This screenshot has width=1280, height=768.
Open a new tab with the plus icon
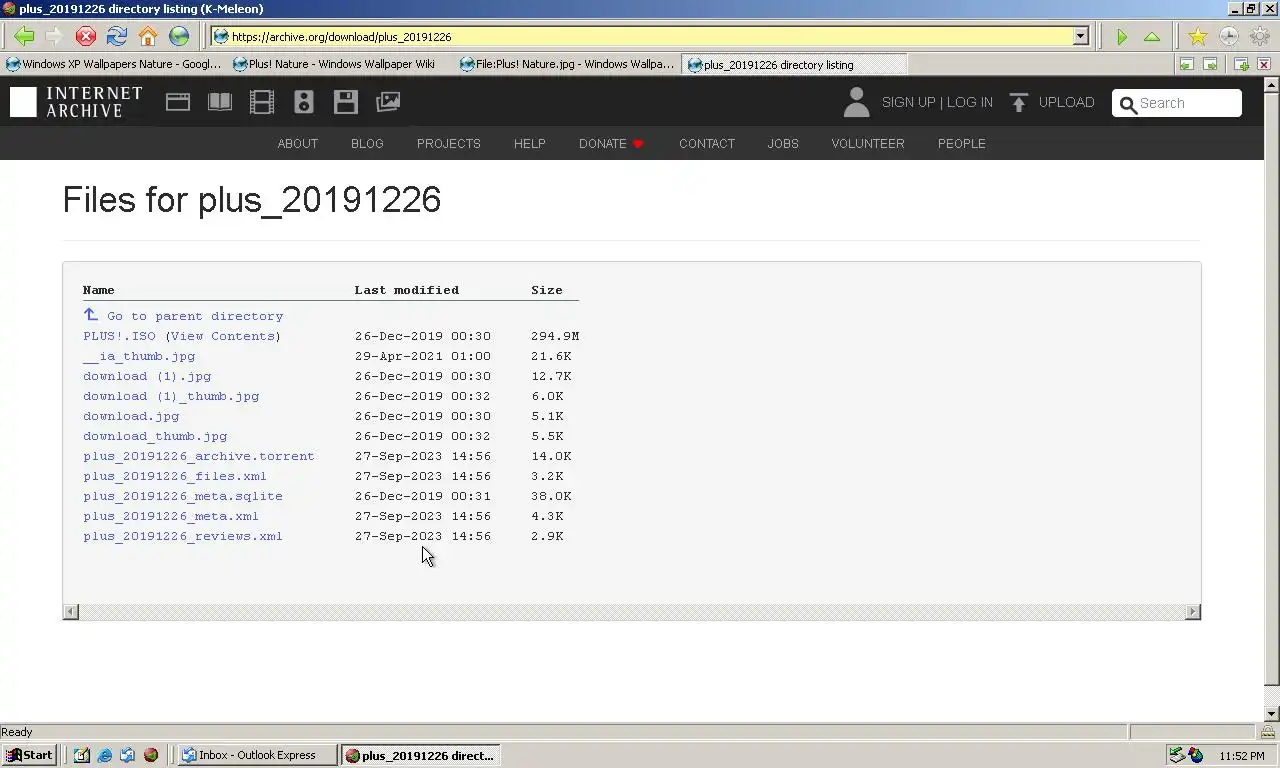(1241, 64)
